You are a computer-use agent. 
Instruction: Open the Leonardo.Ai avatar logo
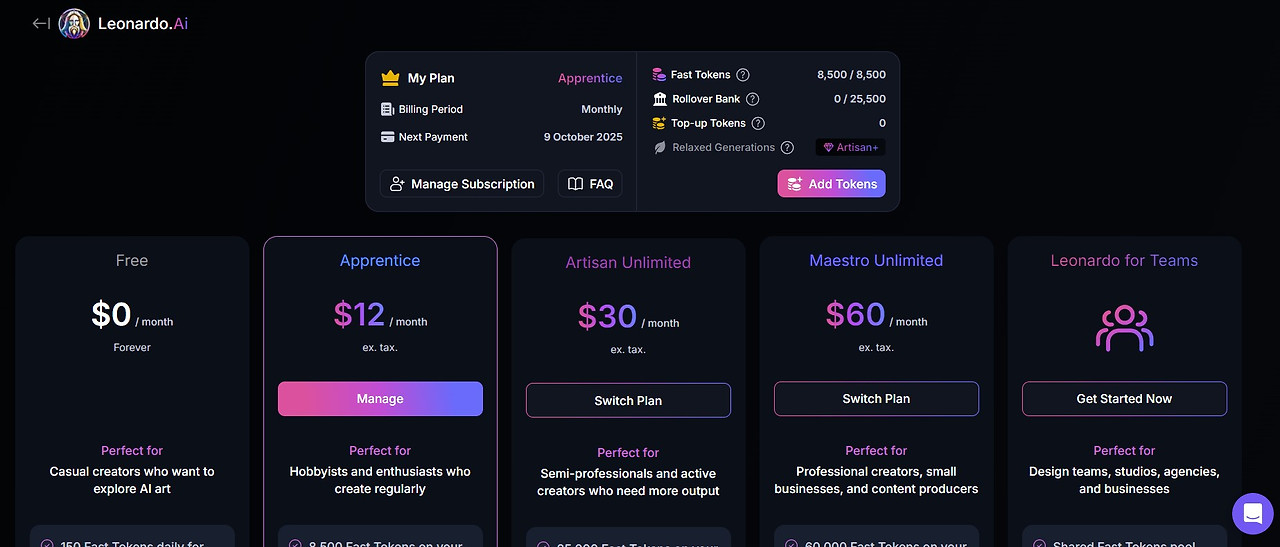point(74,24)
